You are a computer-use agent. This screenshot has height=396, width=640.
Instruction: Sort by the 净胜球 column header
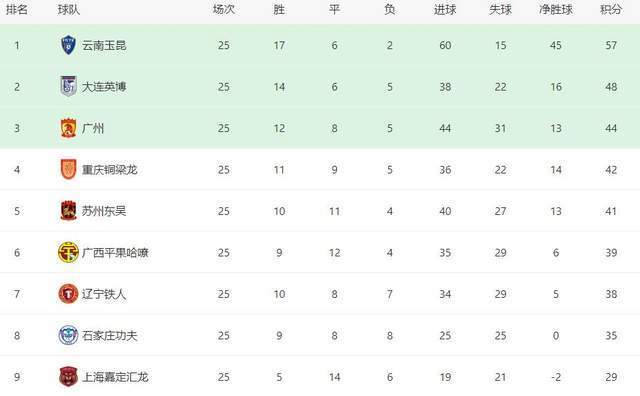coord(556,9)
